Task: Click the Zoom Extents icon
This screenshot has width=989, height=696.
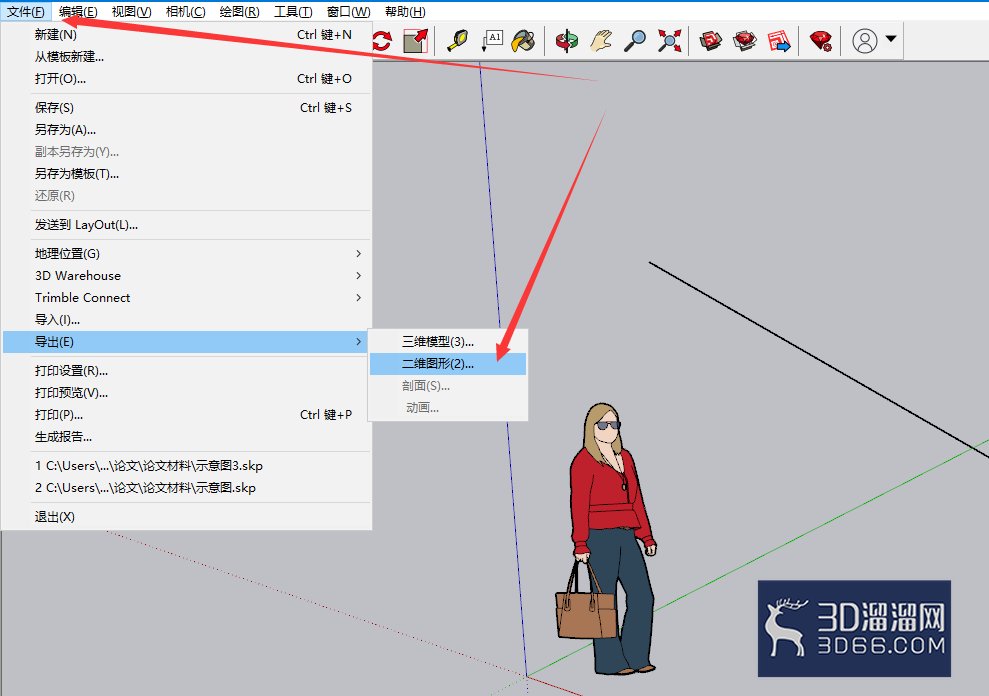Action: pyautogui.click(x=669, y=40)
